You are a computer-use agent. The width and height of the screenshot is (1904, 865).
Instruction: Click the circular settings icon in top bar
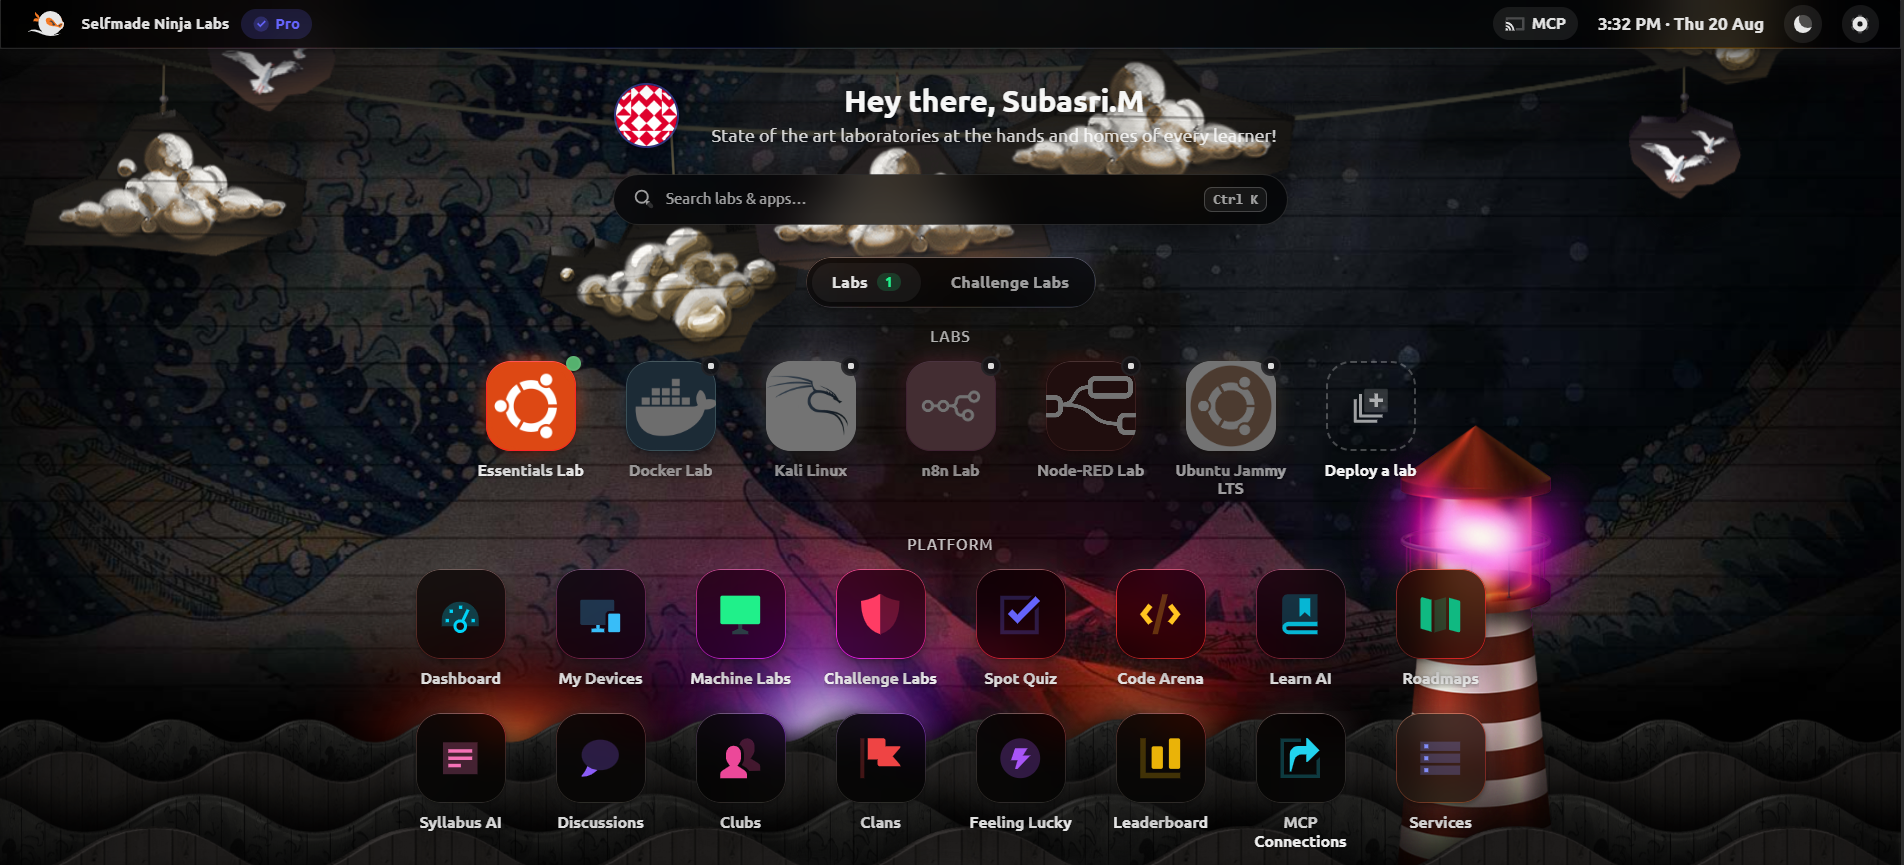coord(1860,24)
